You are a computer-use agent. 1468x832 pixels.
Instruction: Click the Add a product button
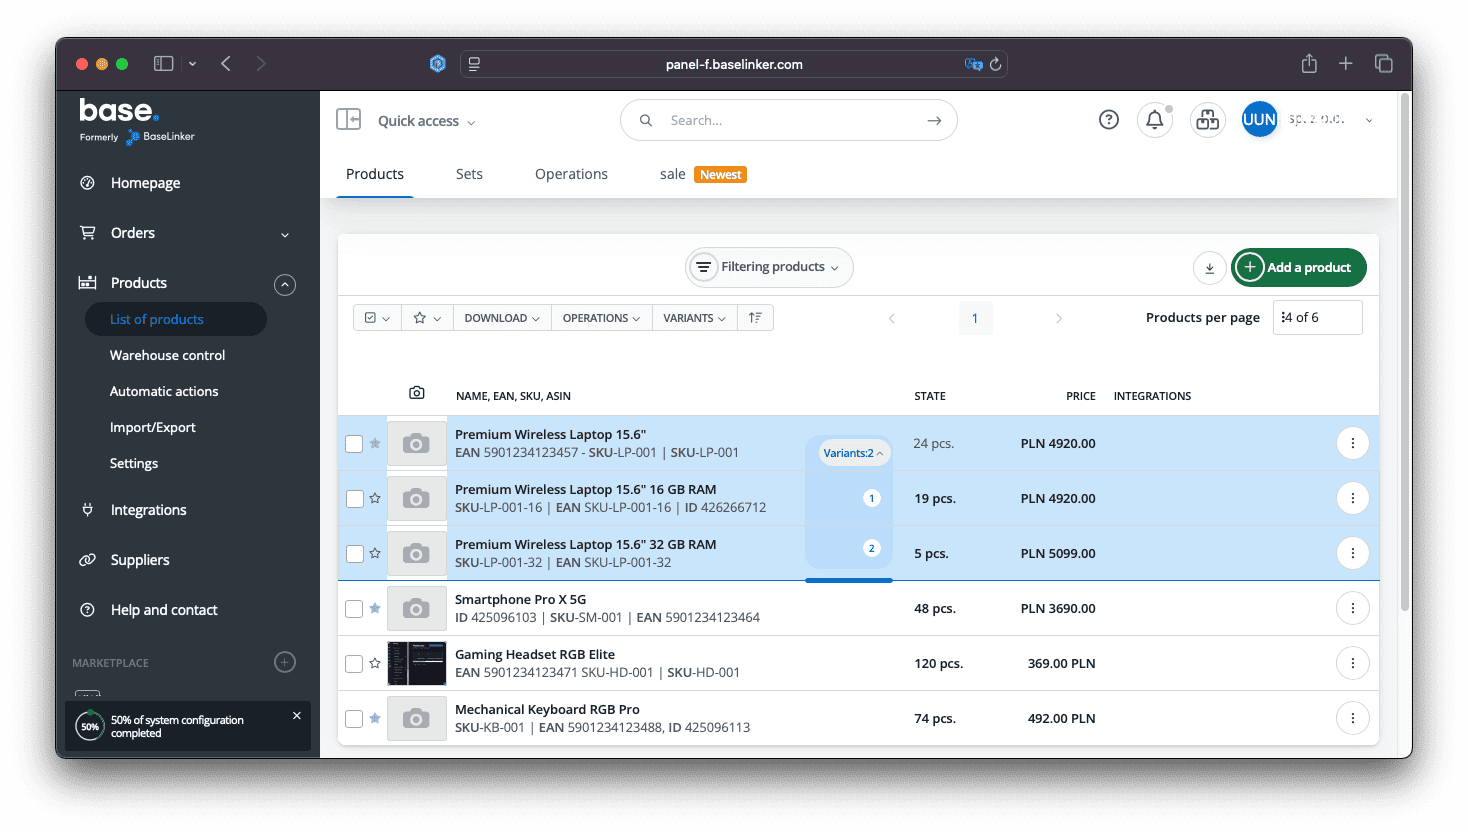[1298, 268]
